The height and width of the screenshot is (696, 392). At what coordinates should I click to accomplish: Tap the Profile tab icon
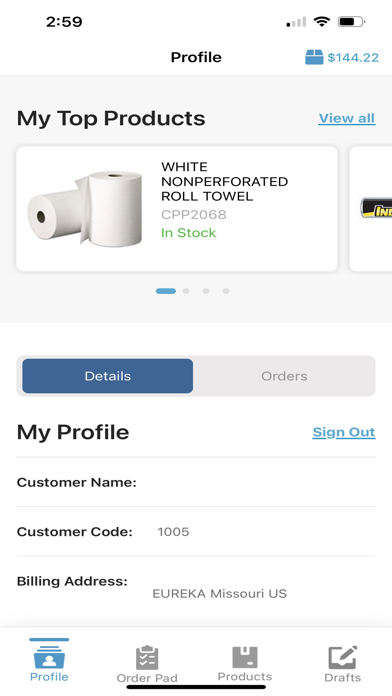[x=49, y=656]
